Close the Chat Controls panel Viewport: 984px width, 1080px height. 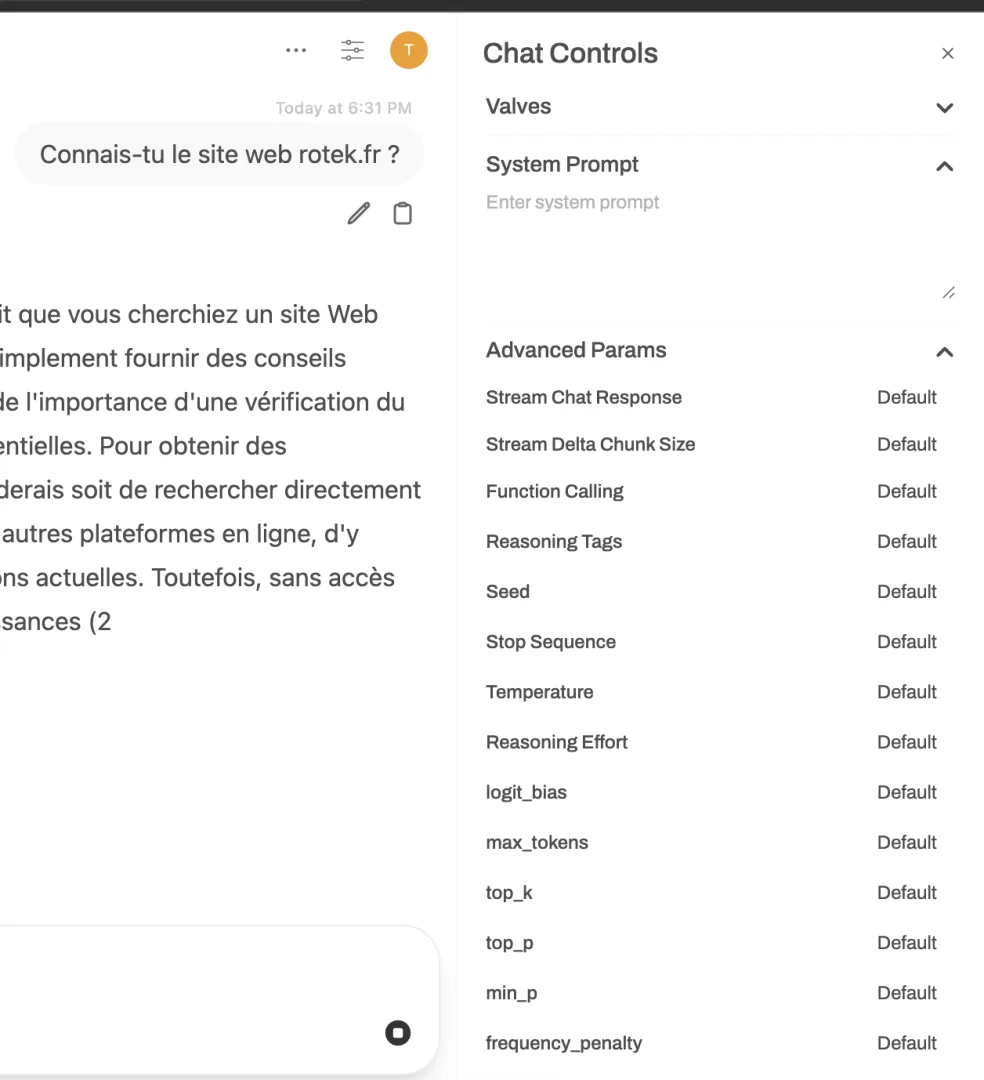coord(948,54)
